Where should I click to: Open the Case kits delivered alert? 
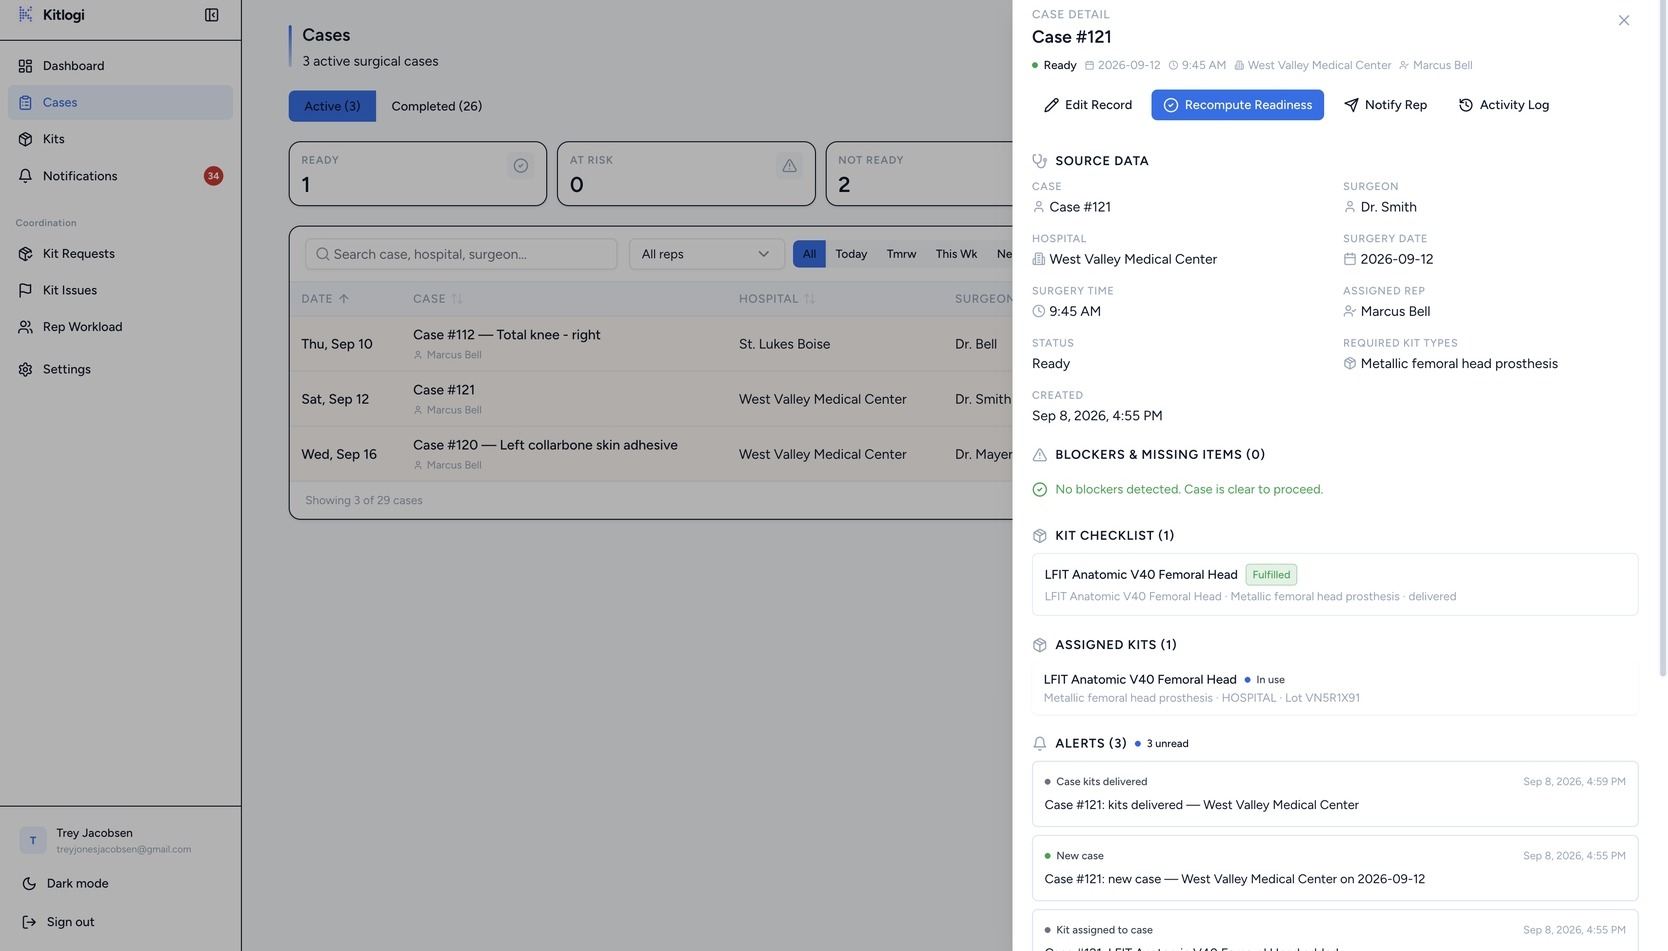click(1335, 794)
